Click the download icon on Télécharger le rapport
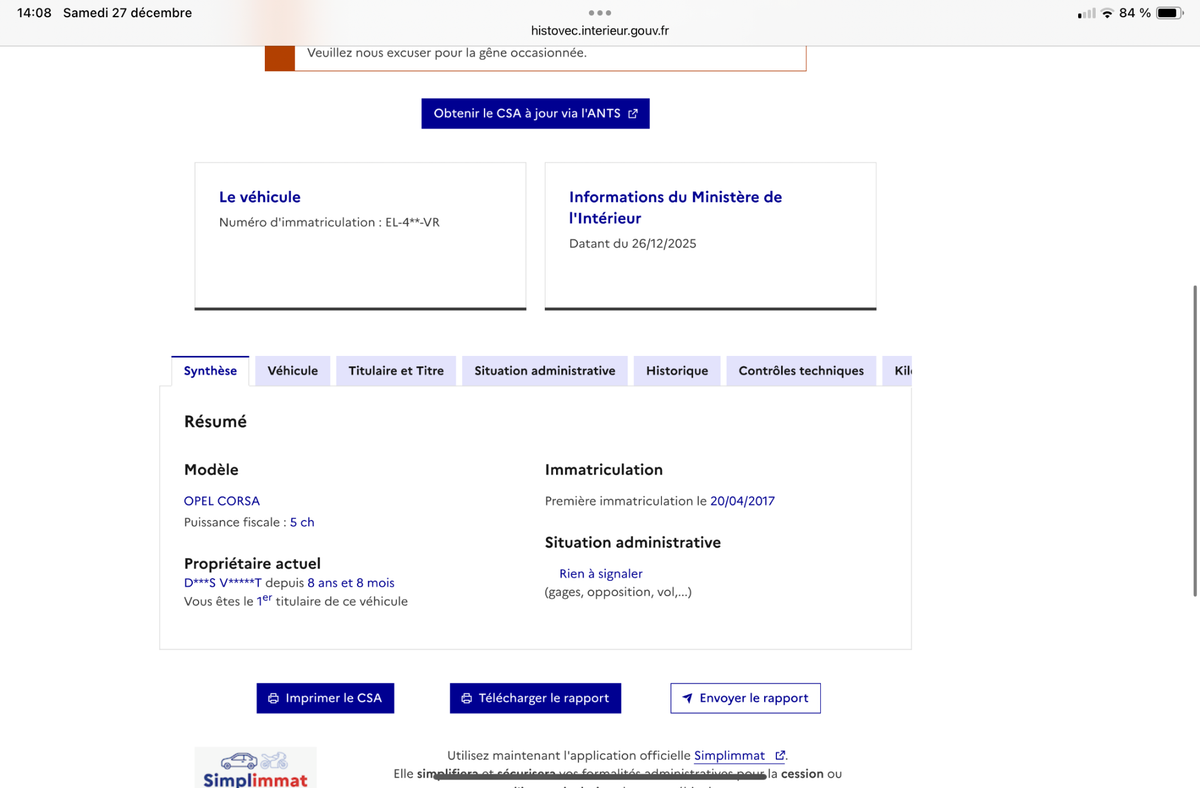Viewport: 1200px width, 788px height. (466, 697)
